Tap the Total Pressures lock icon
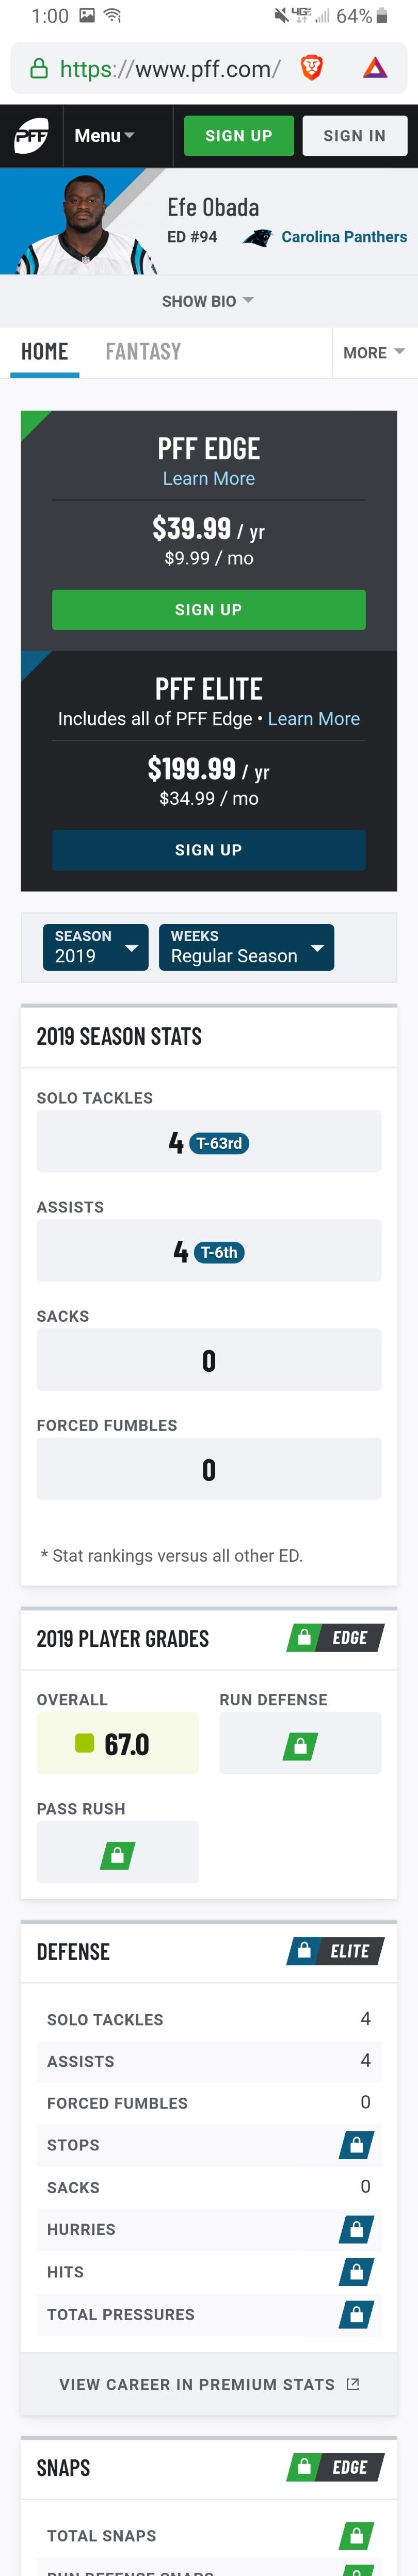Image resolution: width=418 pixels, height=2576 pixels. coord(356,2314)
